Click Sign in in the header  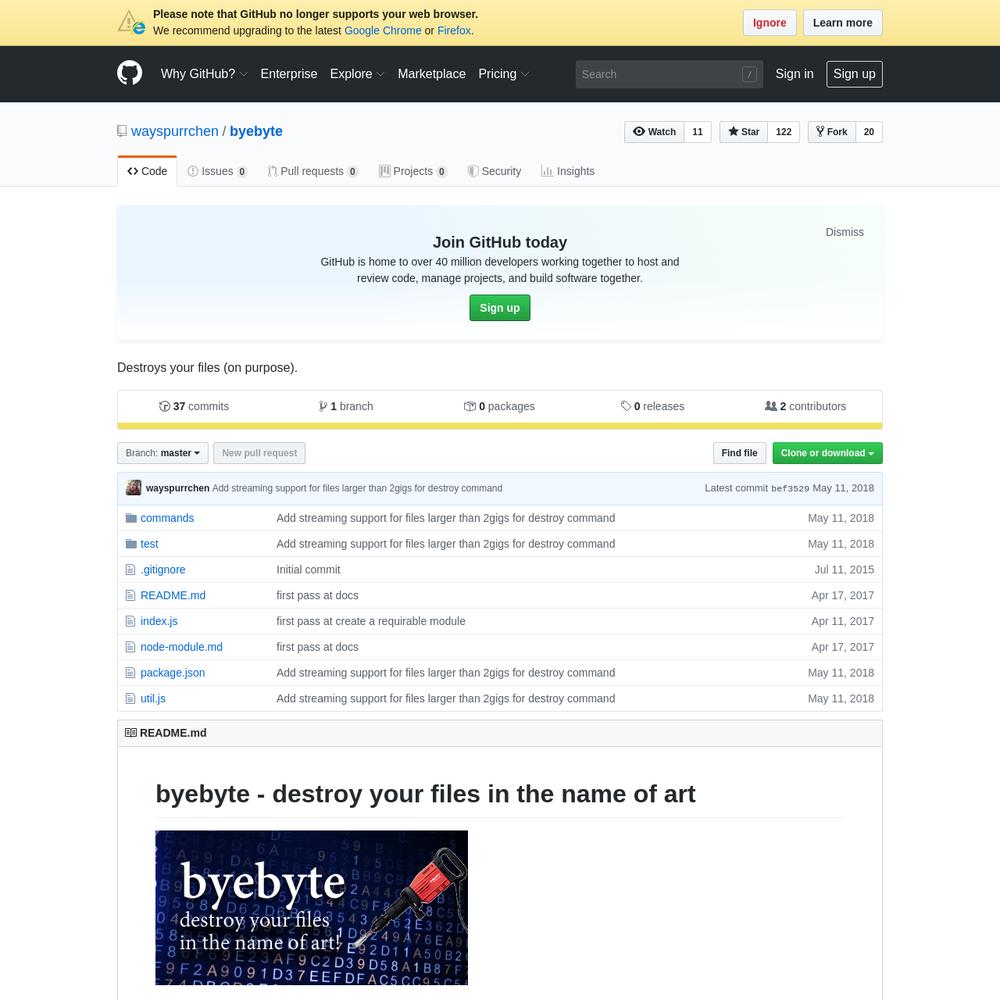coord(794,74)
